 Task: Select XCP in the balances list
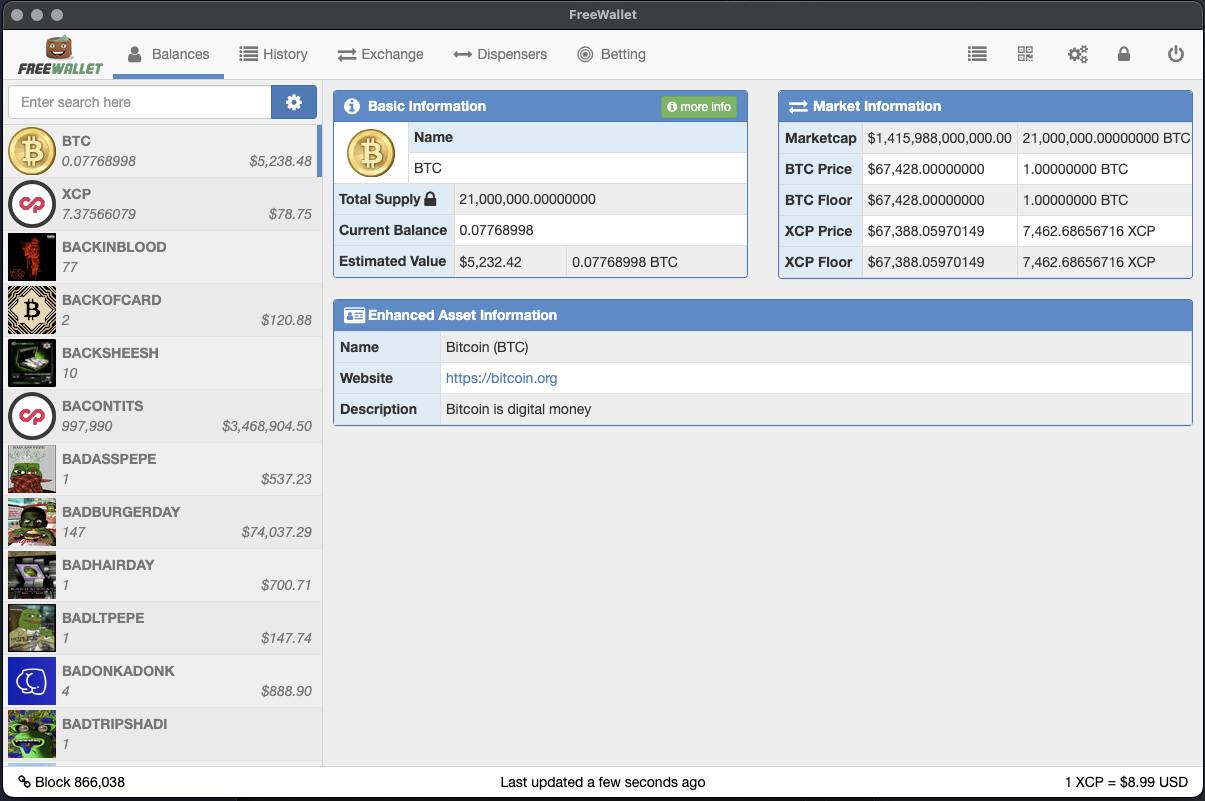(160, 204)
